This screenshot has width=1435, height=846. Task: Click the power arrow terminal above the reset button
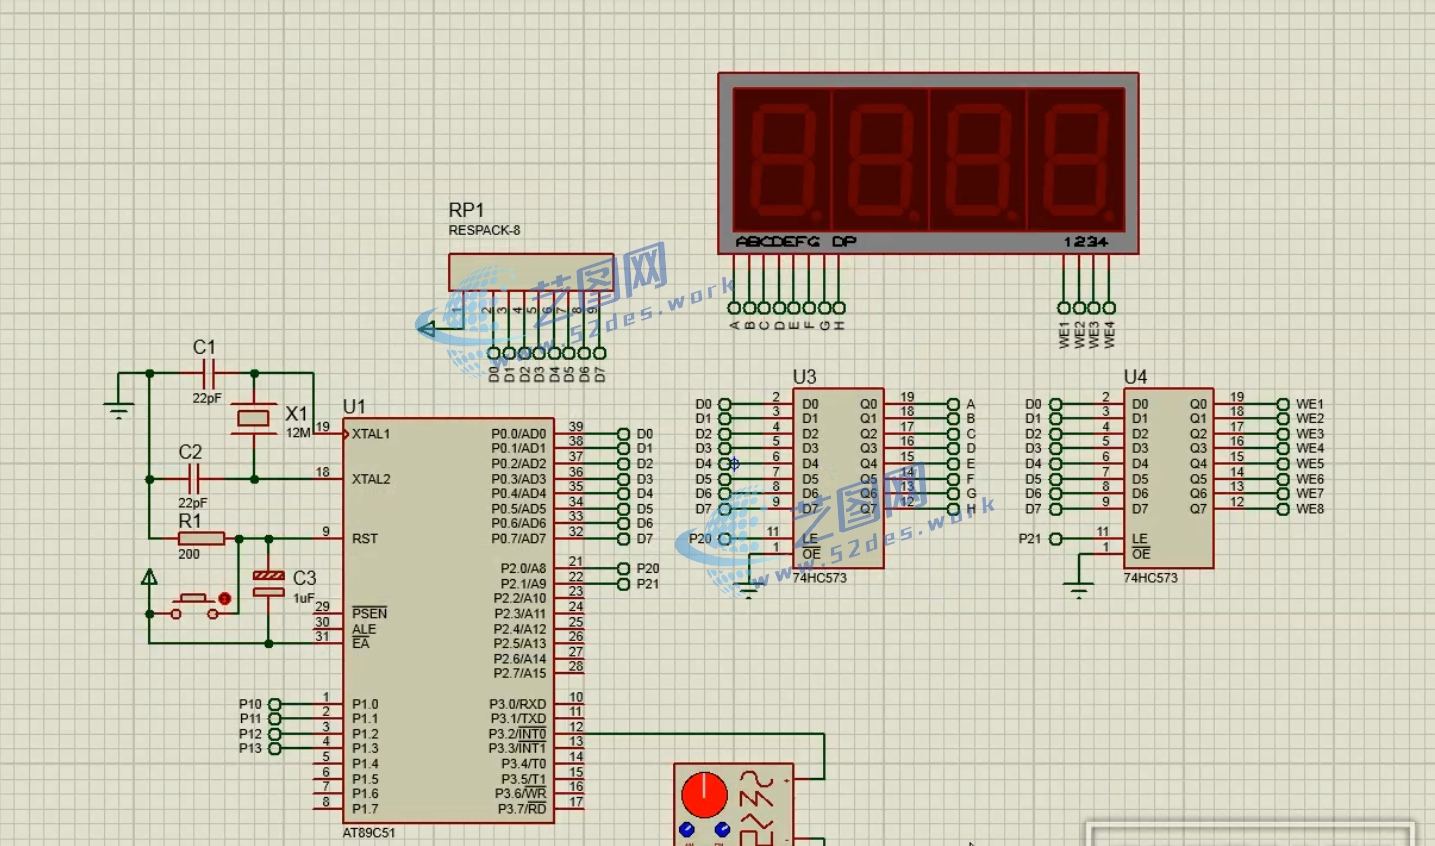pyautogui.click(x=149, y=577)
